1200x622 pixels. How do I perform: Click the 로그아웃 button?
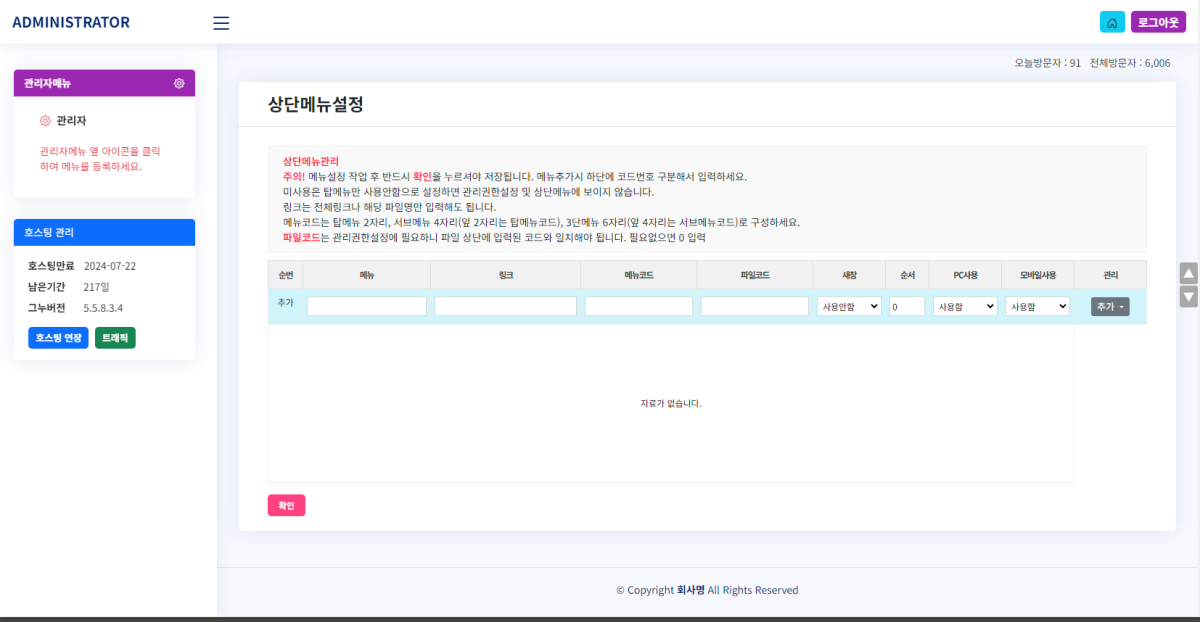(x=1158, y=22)
